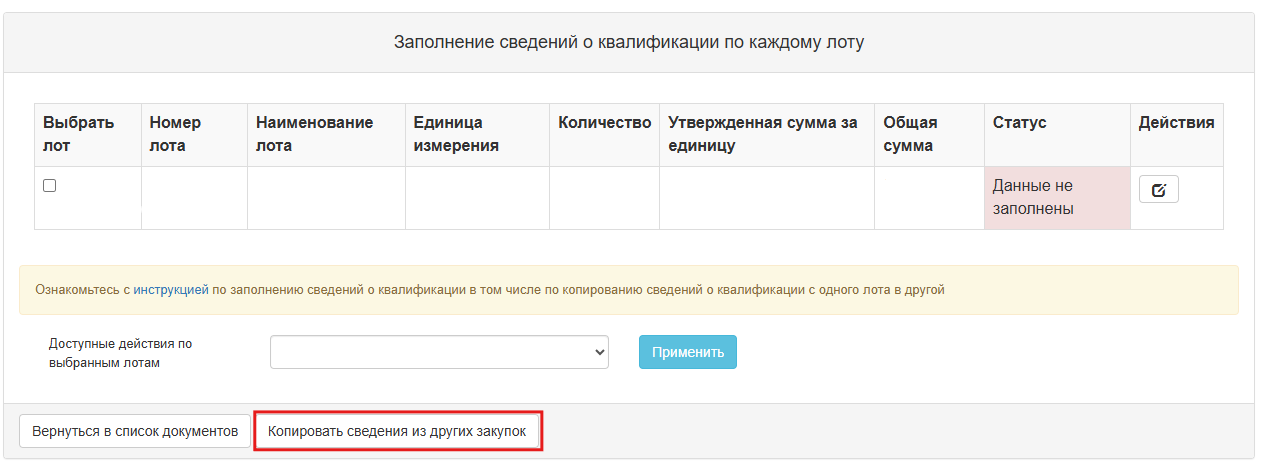Open the edit icon in Действия column
1264x470 pixels.
pos(1158,189)
